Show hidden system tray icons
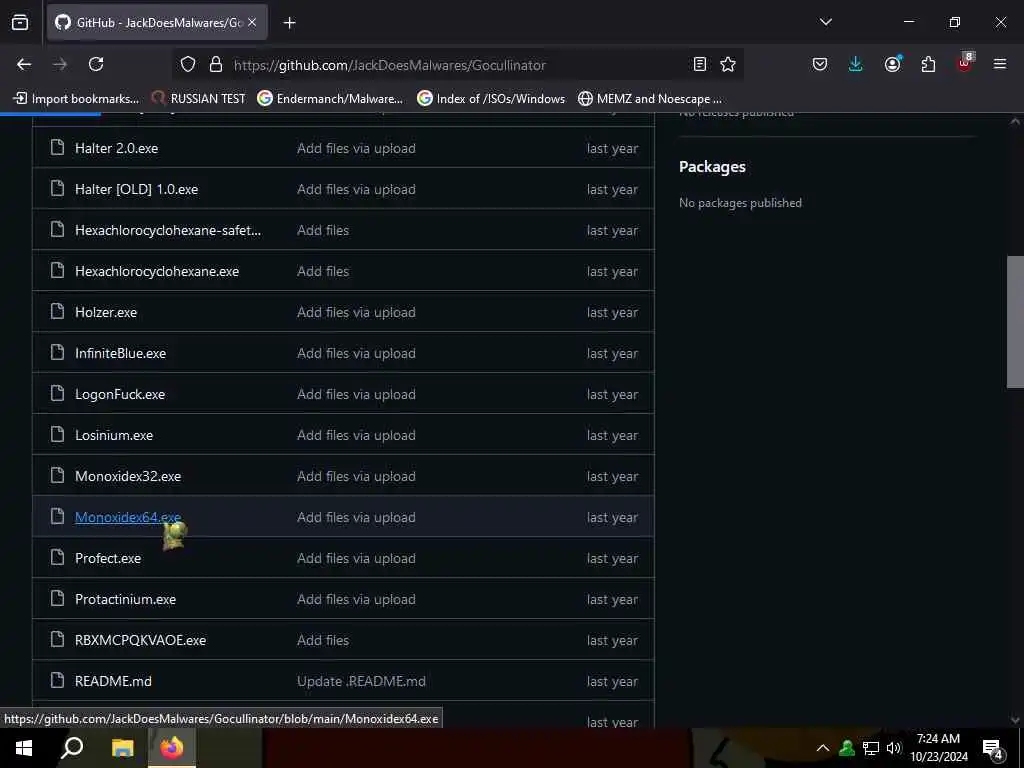The image size is (1024, 768). click(x=823, y=748)
